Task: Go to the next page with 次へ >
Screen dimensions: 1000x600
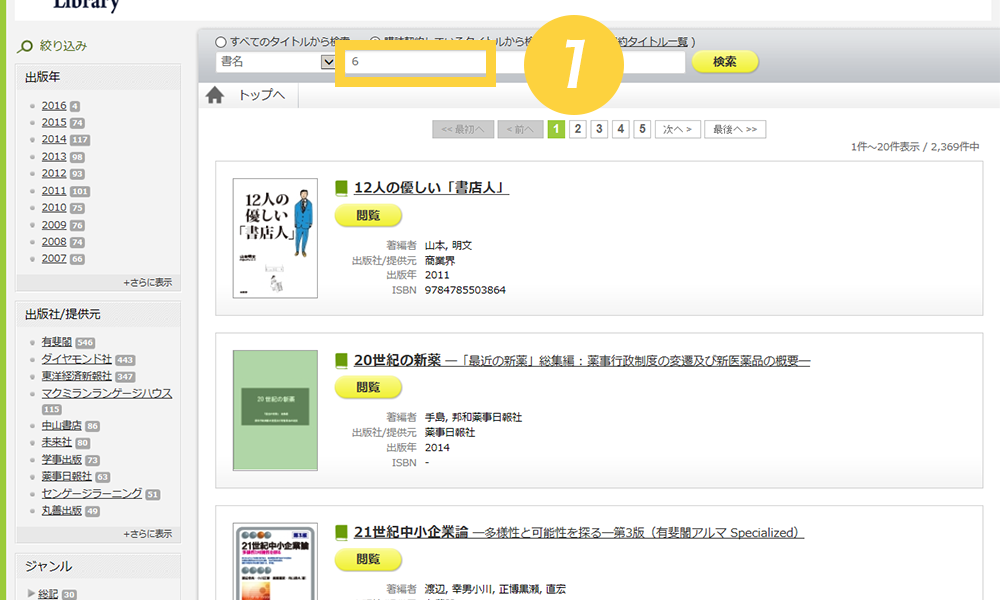Action: pos(677,129)
